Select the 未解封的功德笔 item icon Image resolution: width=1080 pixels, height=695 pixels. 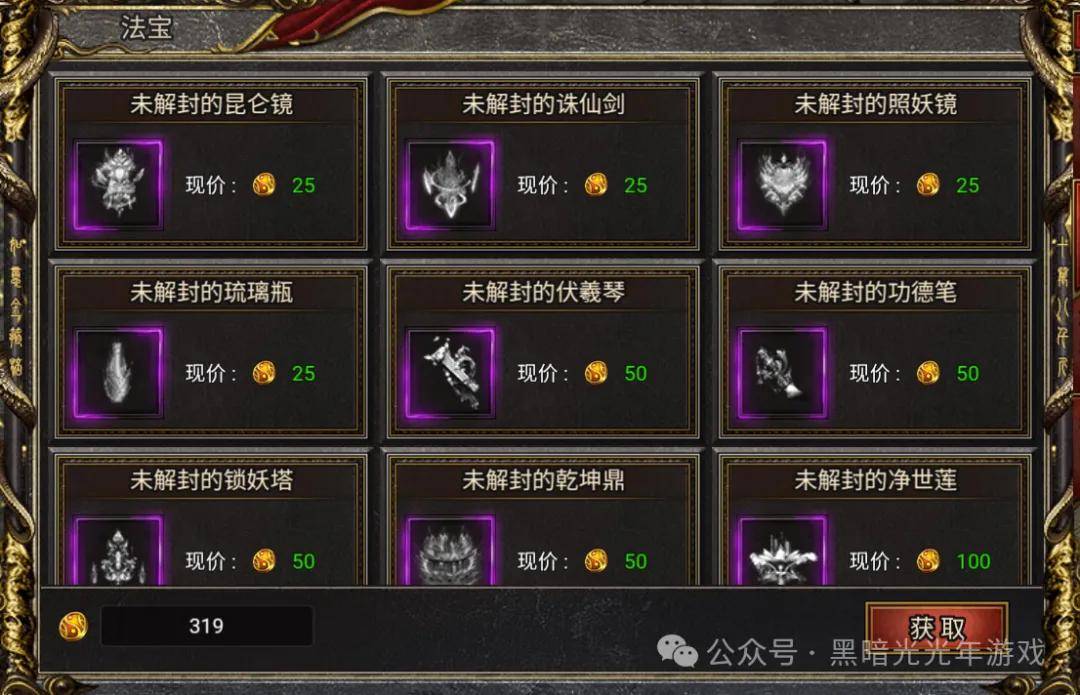[x=782, y=373]
